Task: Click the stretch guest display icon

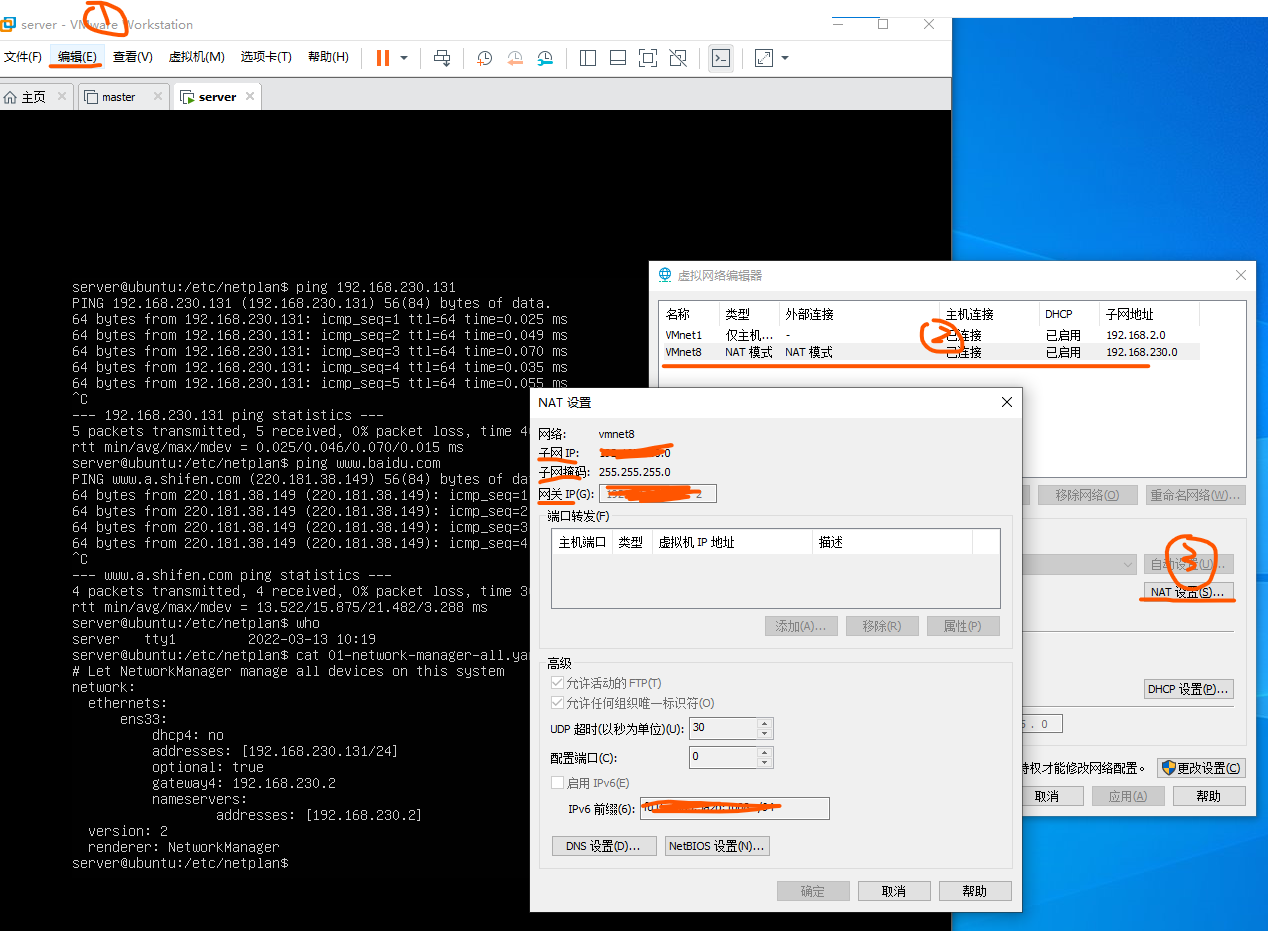Action: pos(764,58)
